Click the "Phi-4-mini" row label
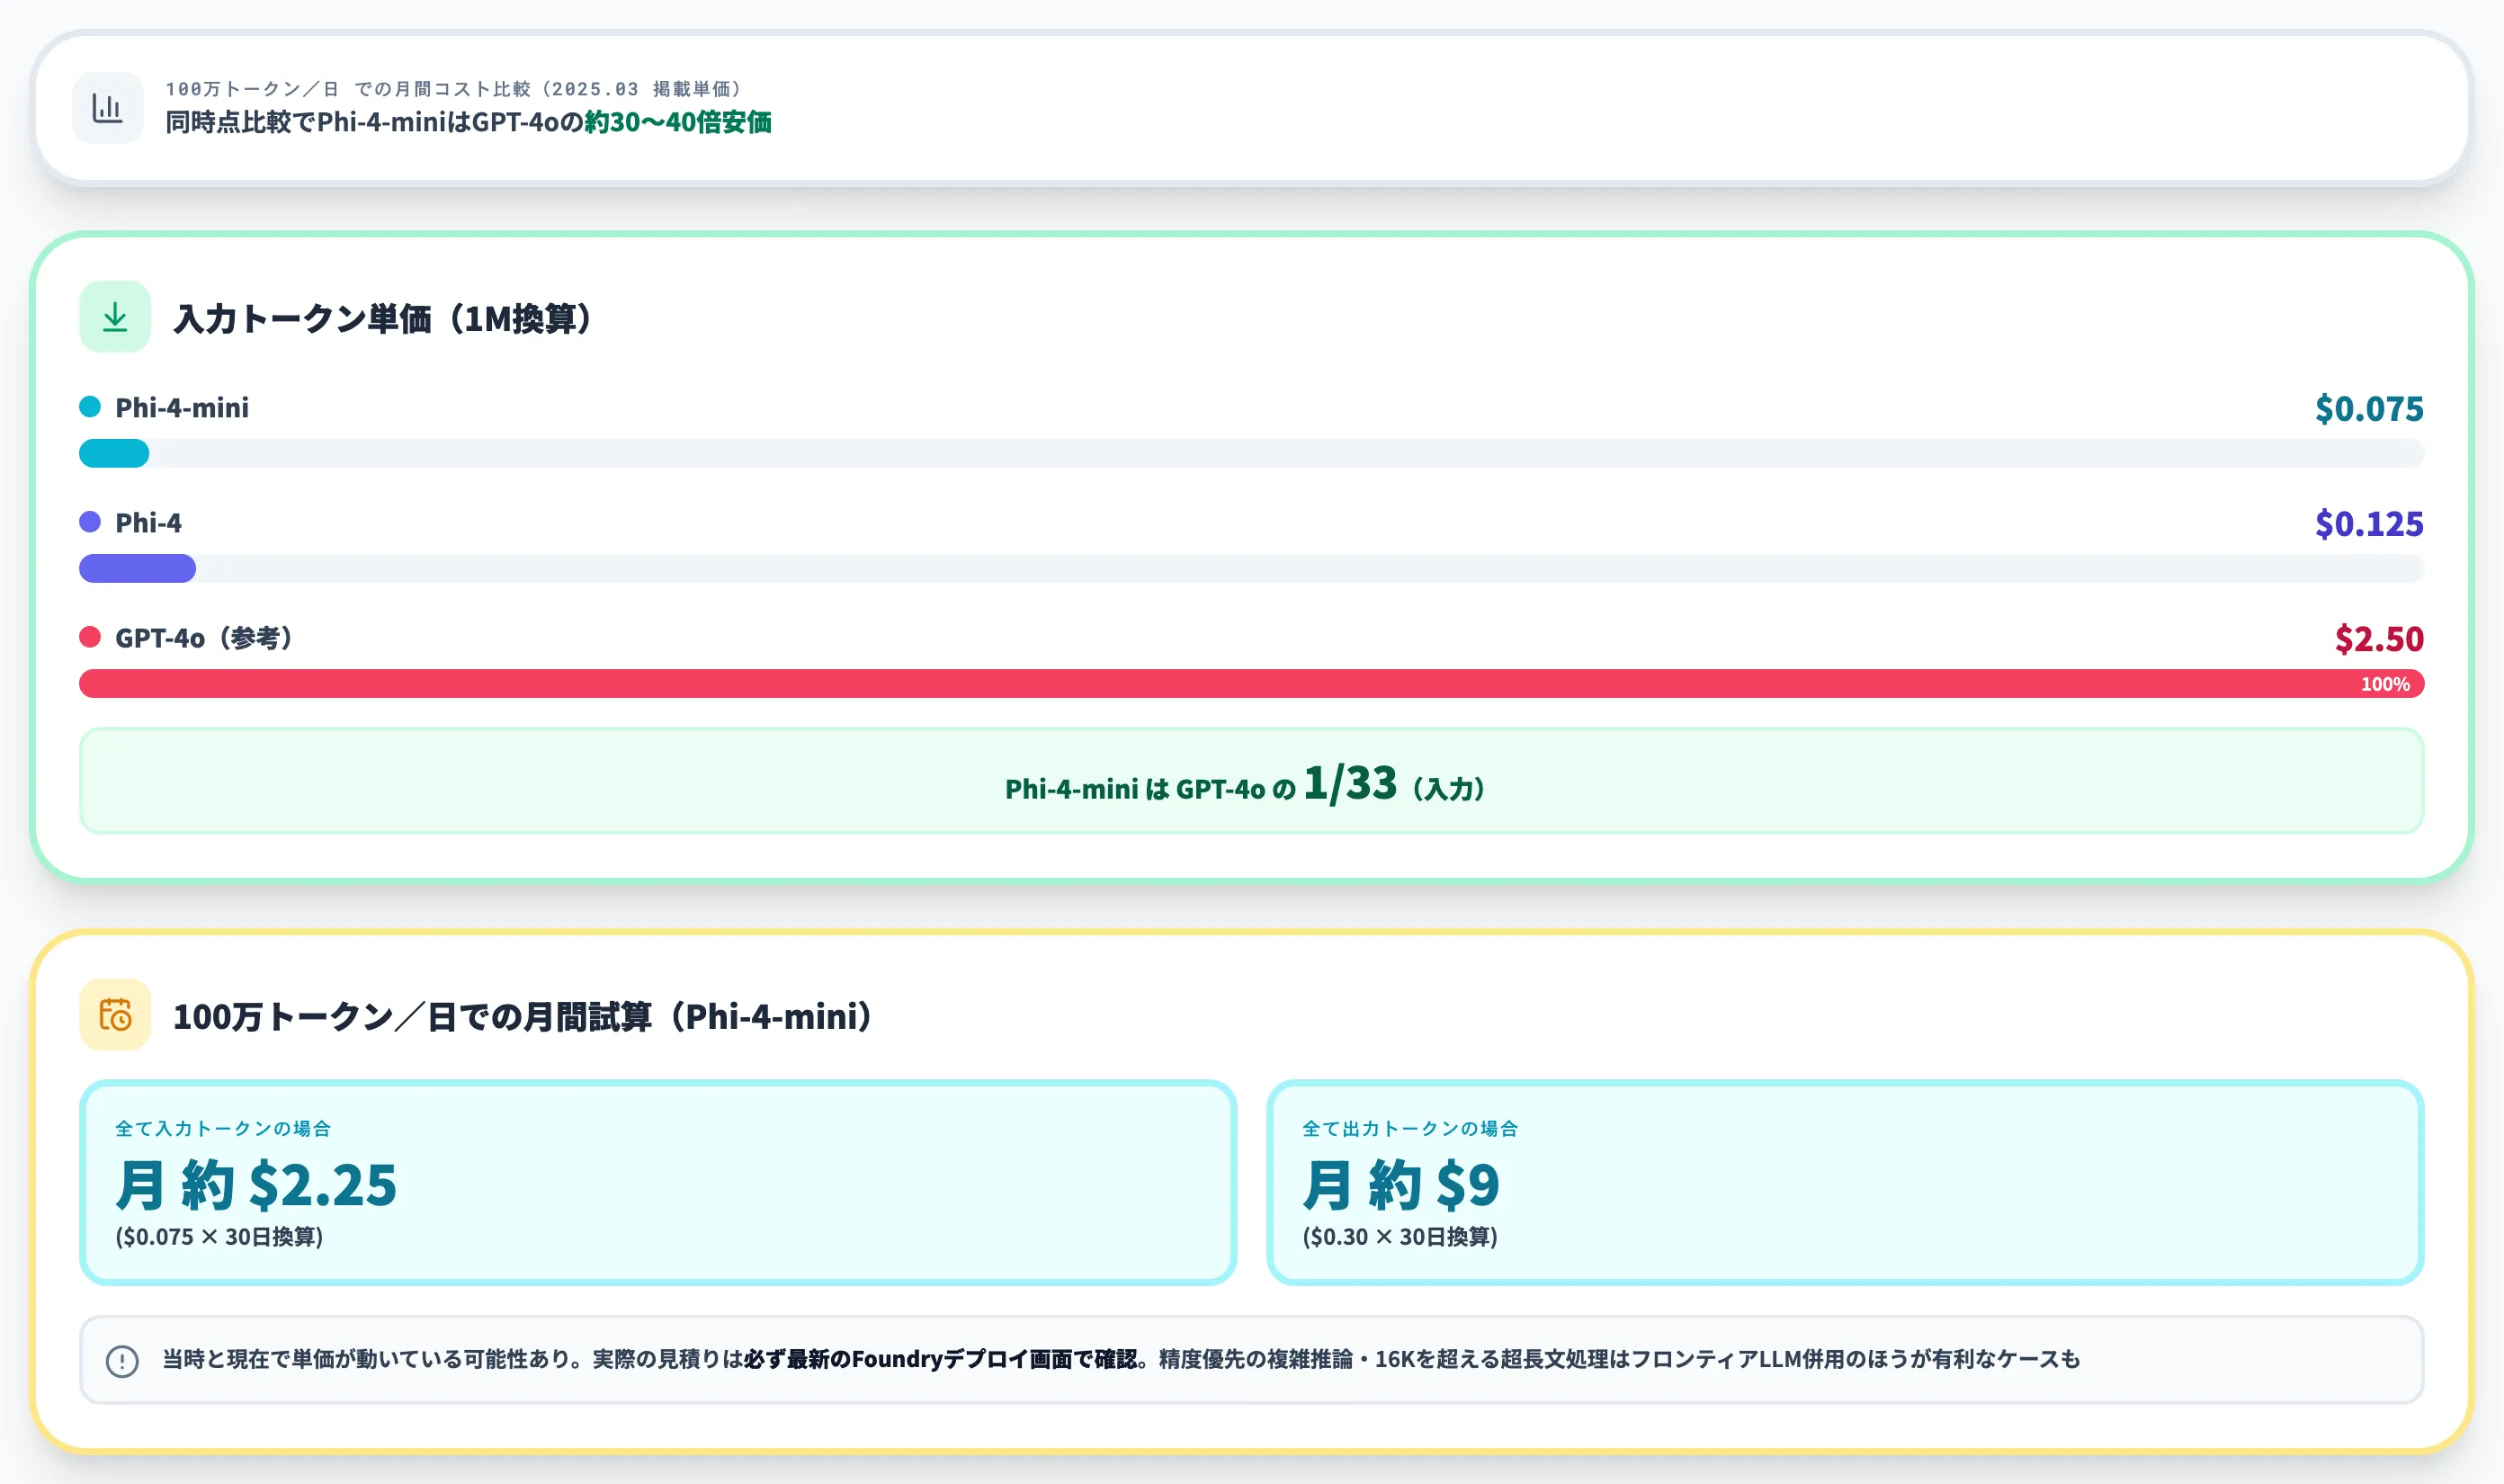The height and width of the screenshot is (1484, 2504). pyautogui.click(x=182, y=408)
